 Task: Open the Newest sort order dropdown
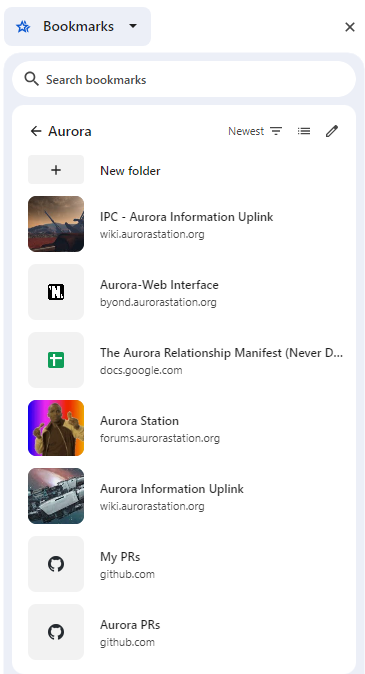(x=255, y=131)
